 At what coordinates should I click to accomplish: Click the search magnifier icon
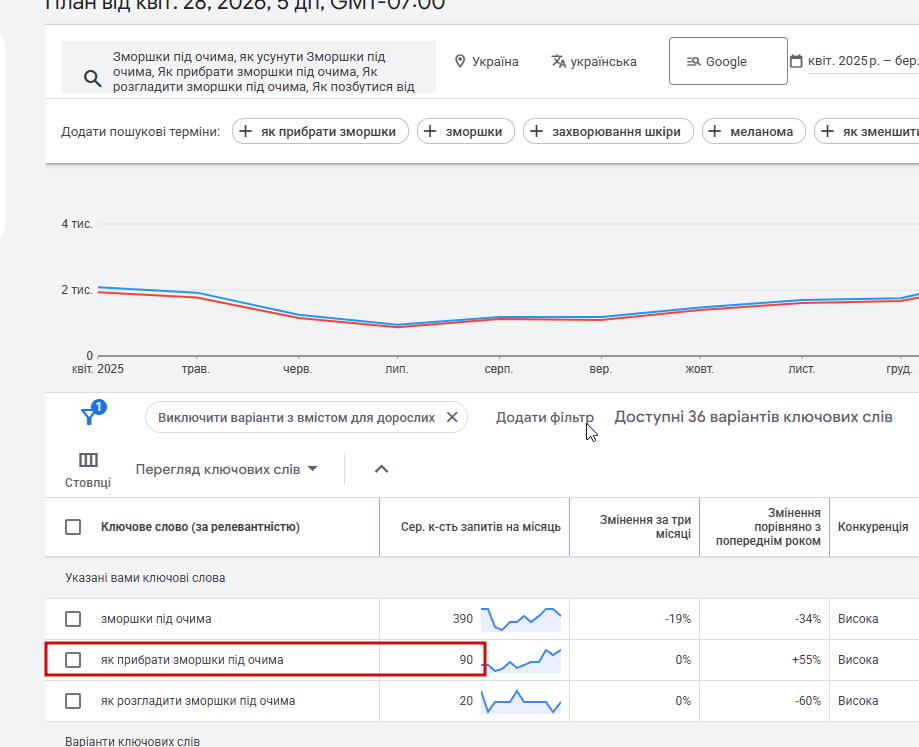[x=92, y=79]
